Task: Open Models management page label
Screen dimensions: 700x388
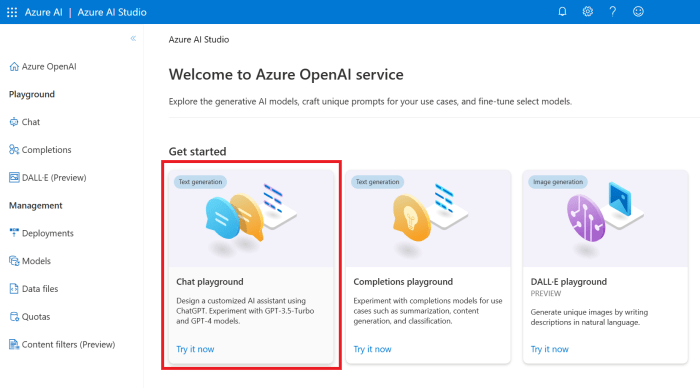Action: click(x=36, y=261)
